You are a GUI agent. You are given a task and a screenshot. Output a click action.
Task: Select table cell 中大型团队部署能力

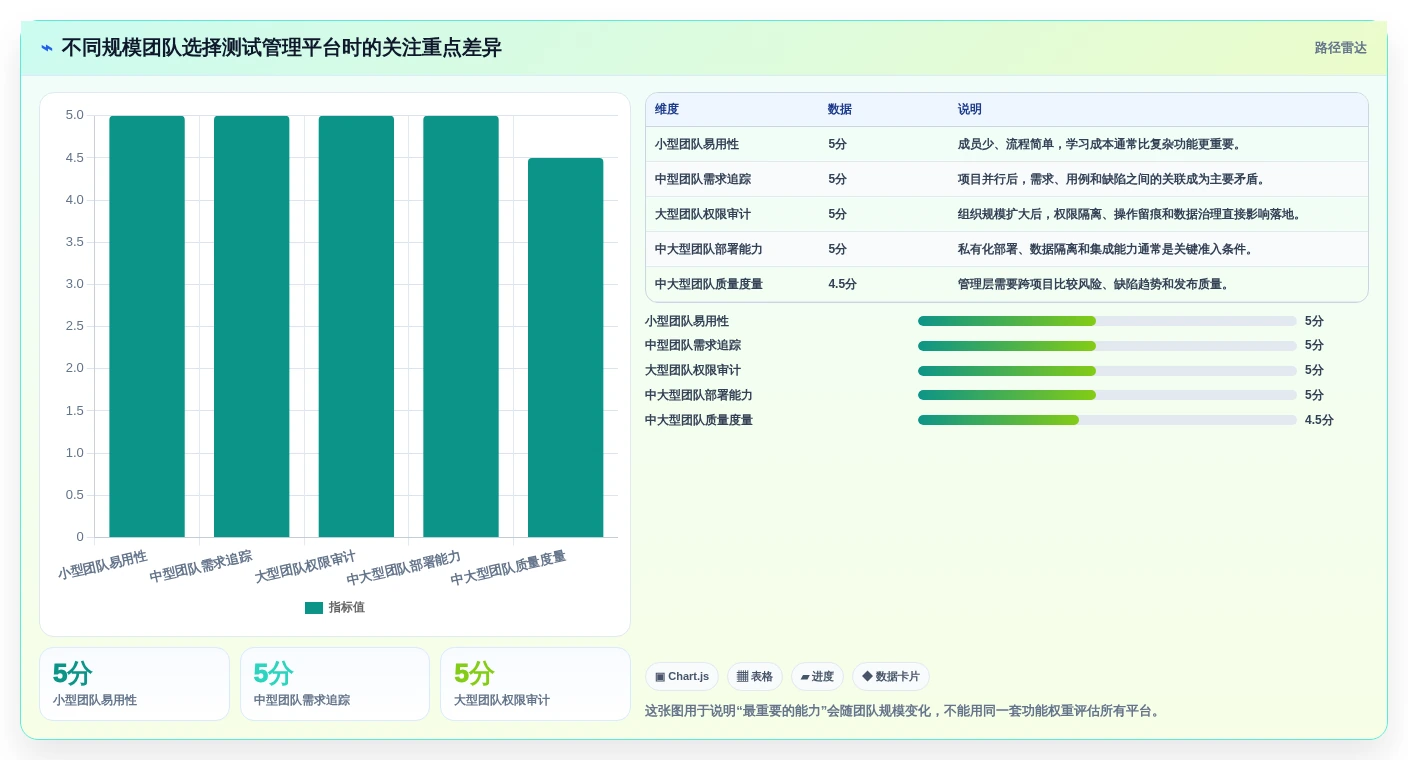click(709, 249)
